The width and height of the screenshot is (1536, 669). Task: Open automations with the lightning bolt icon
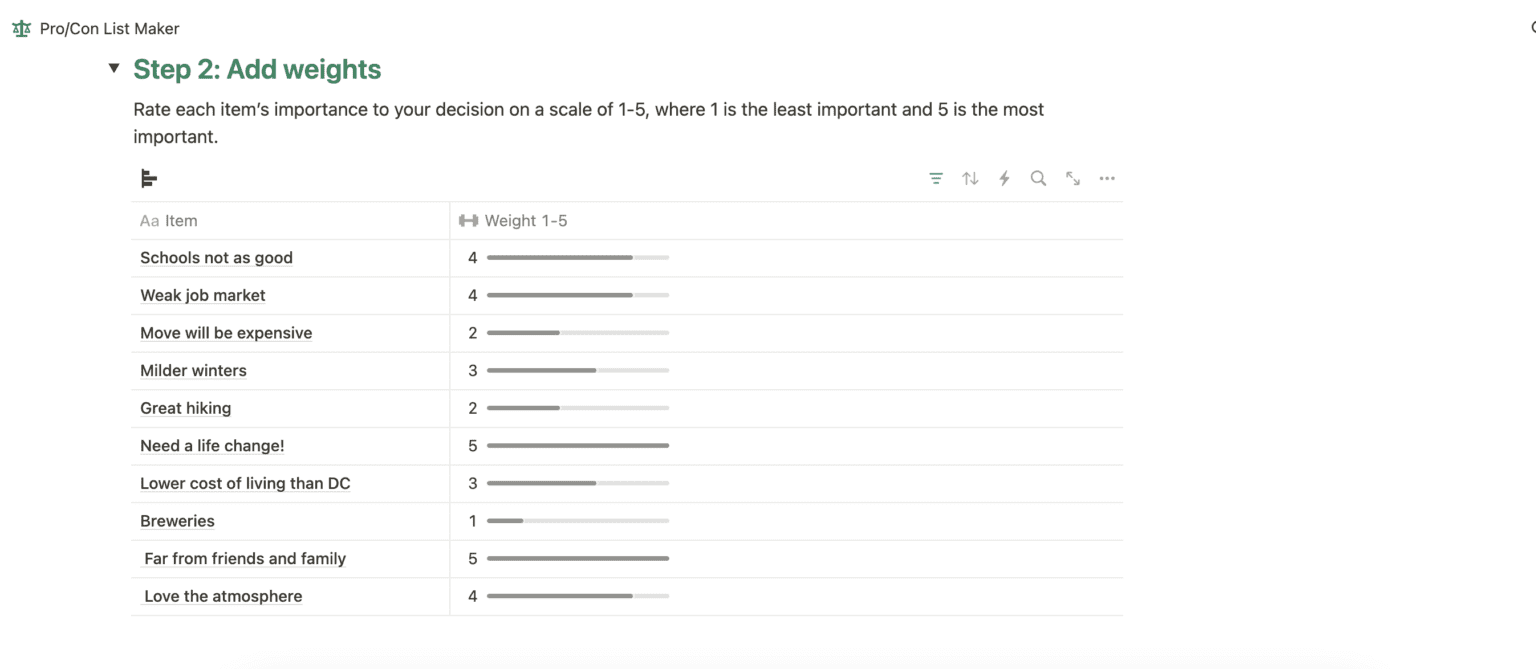point(1004,178)
